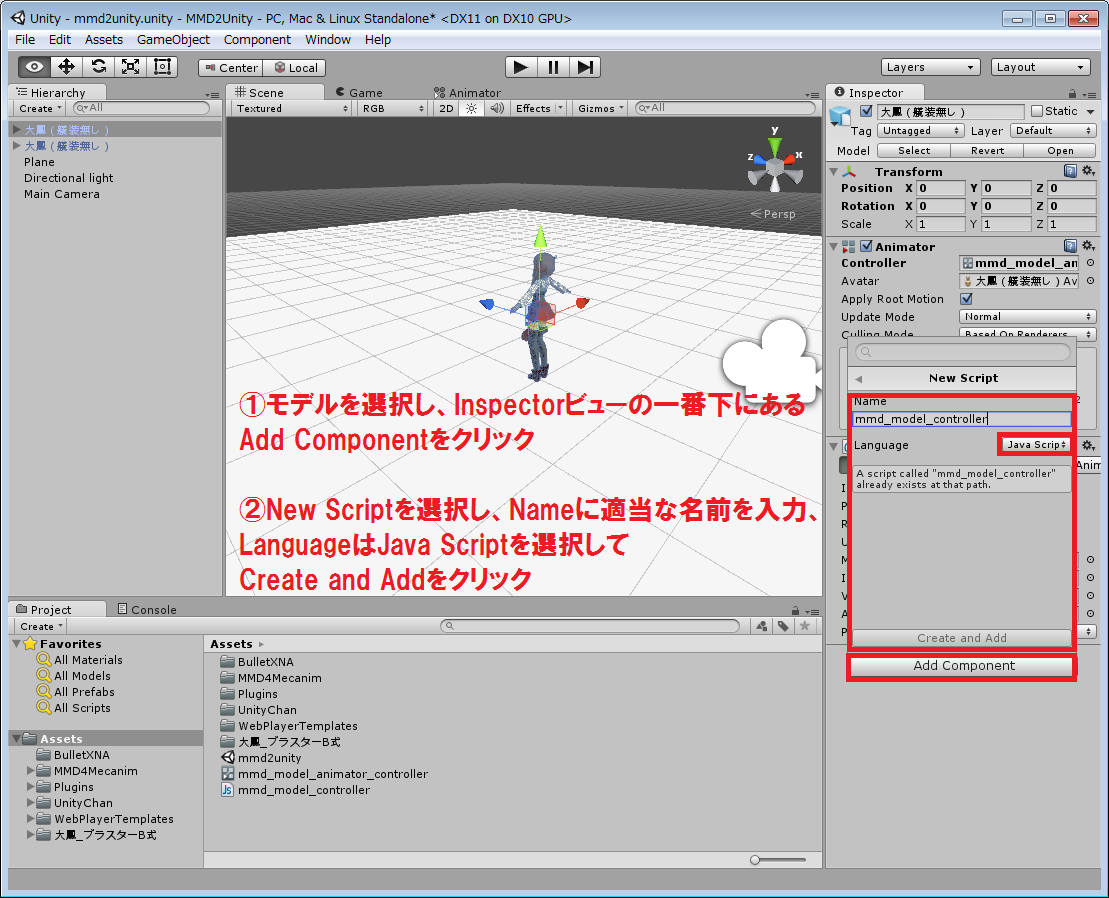This screenshot has height=898, width=1109.
Task: Click the Inspector lock icon
Action: (x=1072, y=93)
